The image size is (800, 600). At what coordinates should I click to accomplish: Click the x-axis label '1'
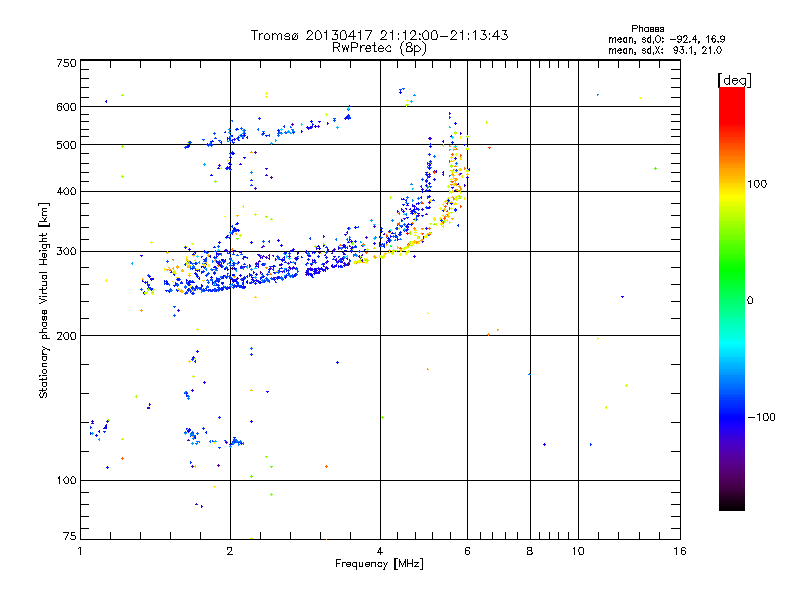(80, 551)
